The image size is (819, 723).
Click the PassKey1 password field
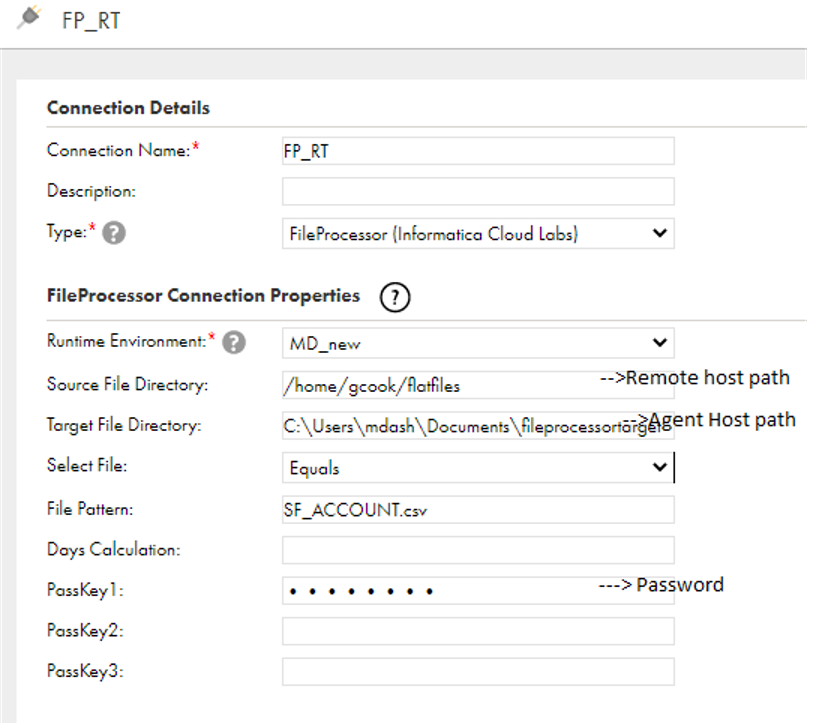(478, 591)
